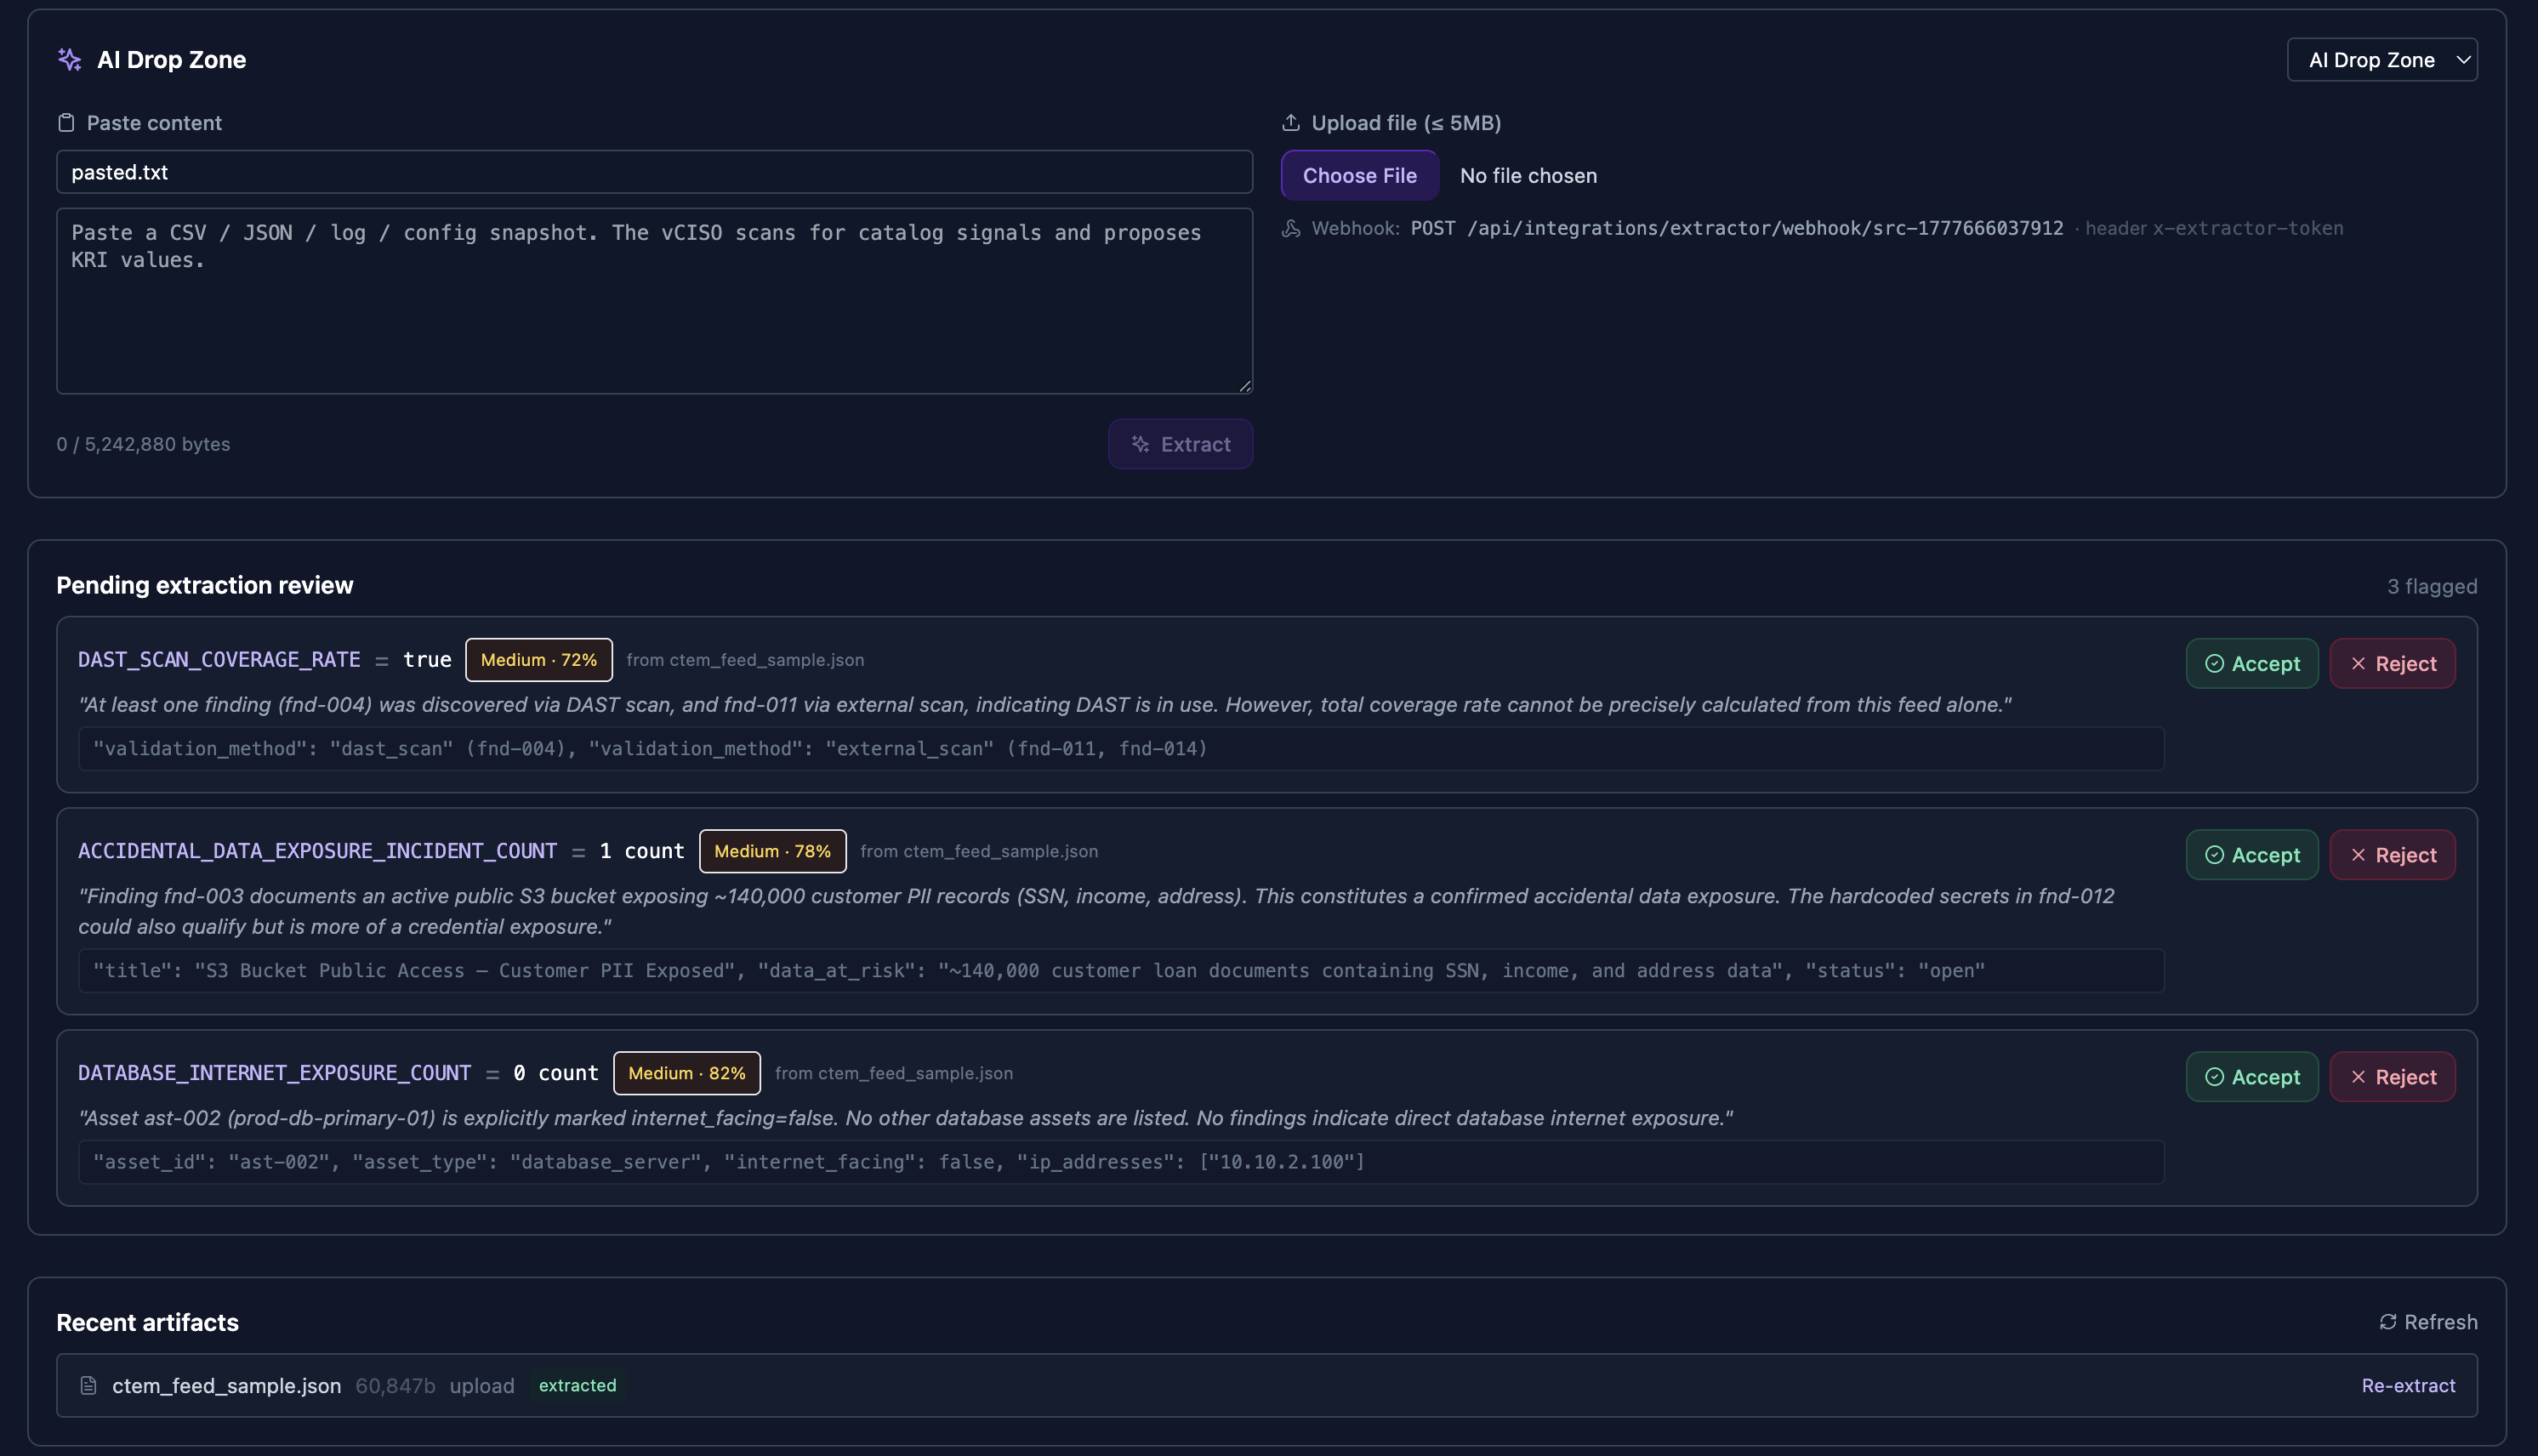Image resolution: width=2538 pixels, height=1456 pixels.
Task: Accept the ACCIDENTAL_DATA_EXPOSURE_INCIDENT_COUNT extraction
Action: pyautogui.click(x=2252, y=855)
